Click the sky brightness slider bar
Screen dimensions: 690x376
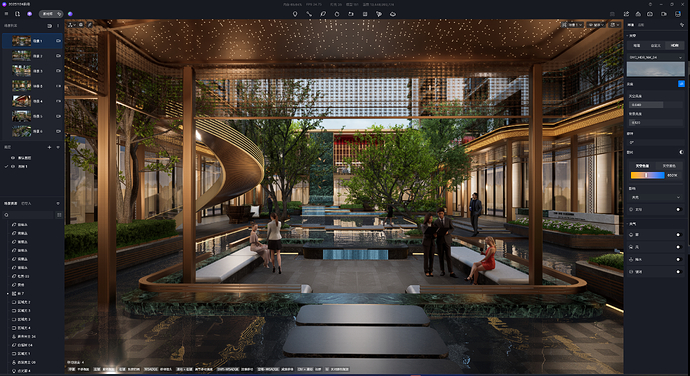(x=655, y=105)
